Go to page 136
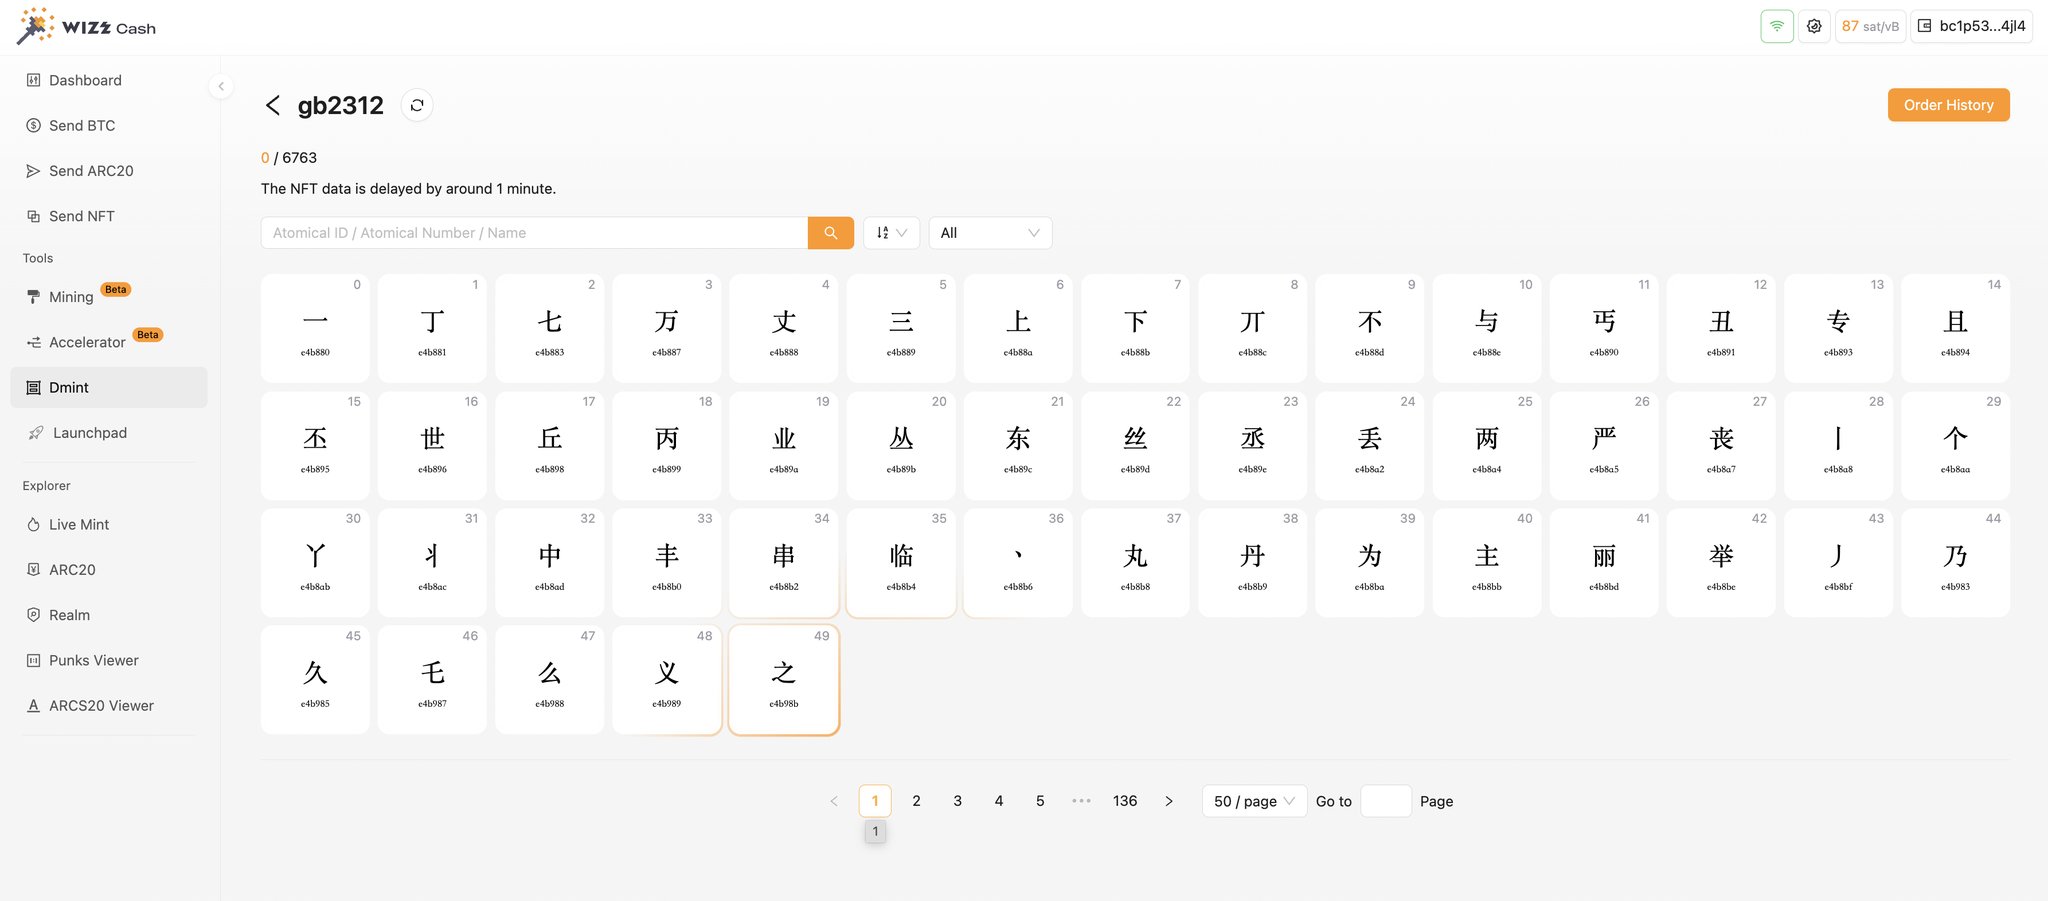 point(1125,801)
